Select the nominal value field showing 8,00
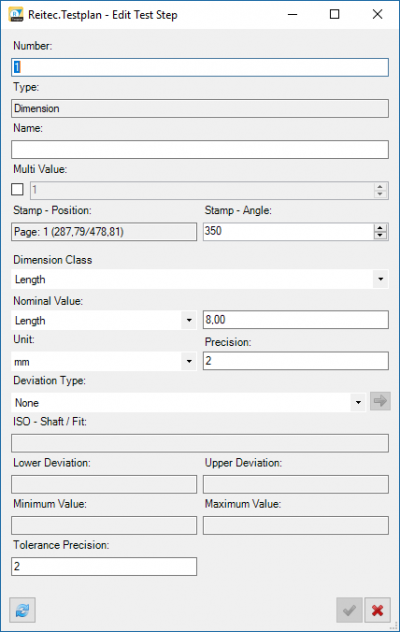Viewport: 400px width, 632px height. pos(296,320)
